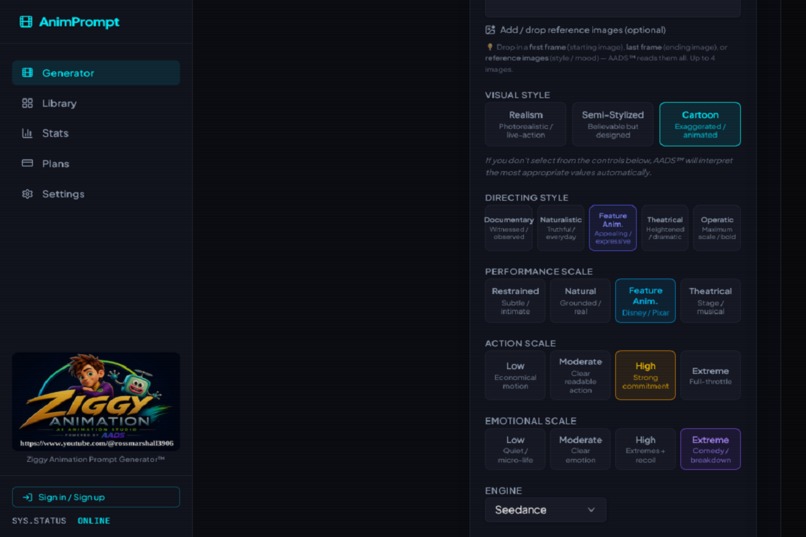This screenshot has height=537, width=806.
Task: Click the ENGINE heading
Action: [x=503, y=491]
